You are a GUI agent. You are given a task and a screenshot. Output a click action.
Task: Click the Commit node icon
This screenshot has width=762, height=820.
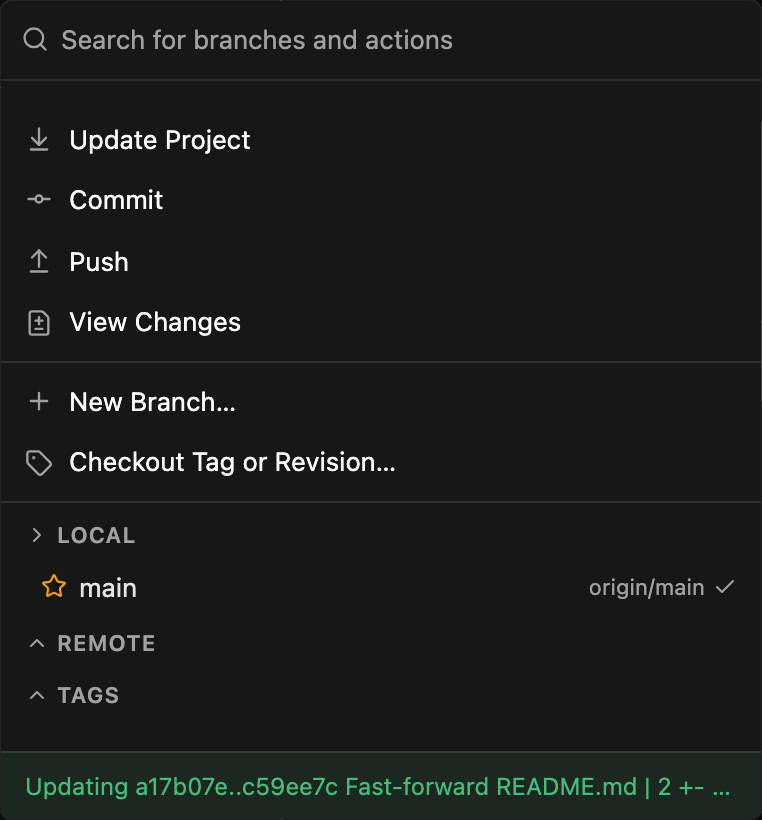39,199
